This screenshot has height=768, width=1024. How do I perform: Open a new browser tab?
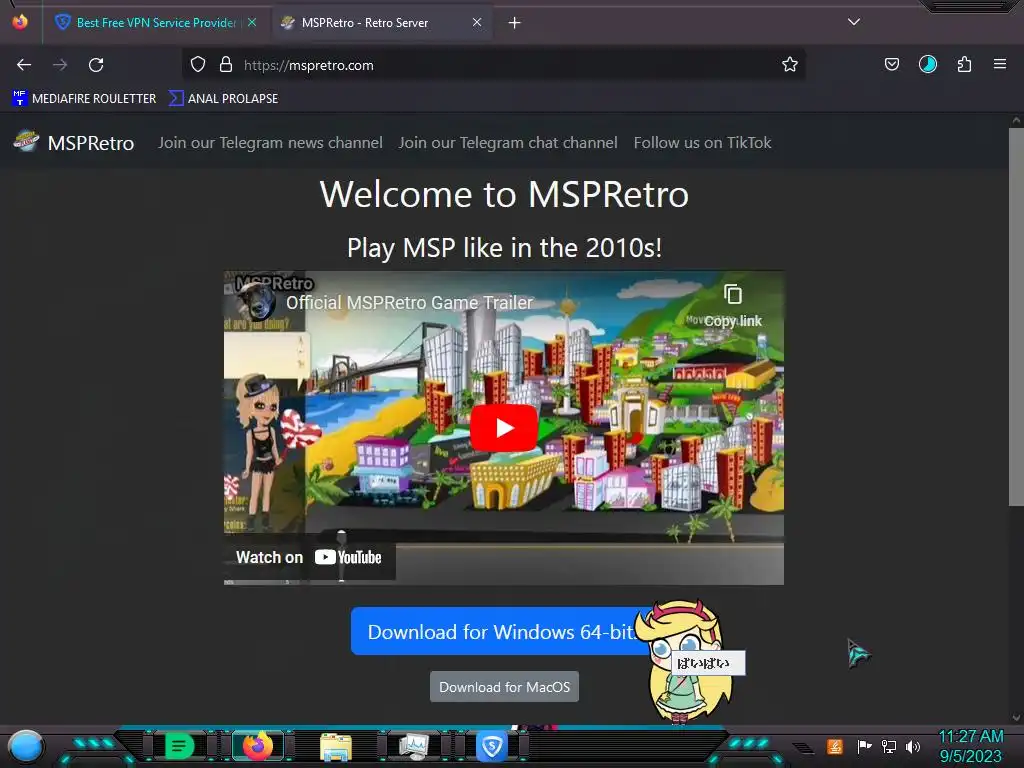(x=515, y=23)
